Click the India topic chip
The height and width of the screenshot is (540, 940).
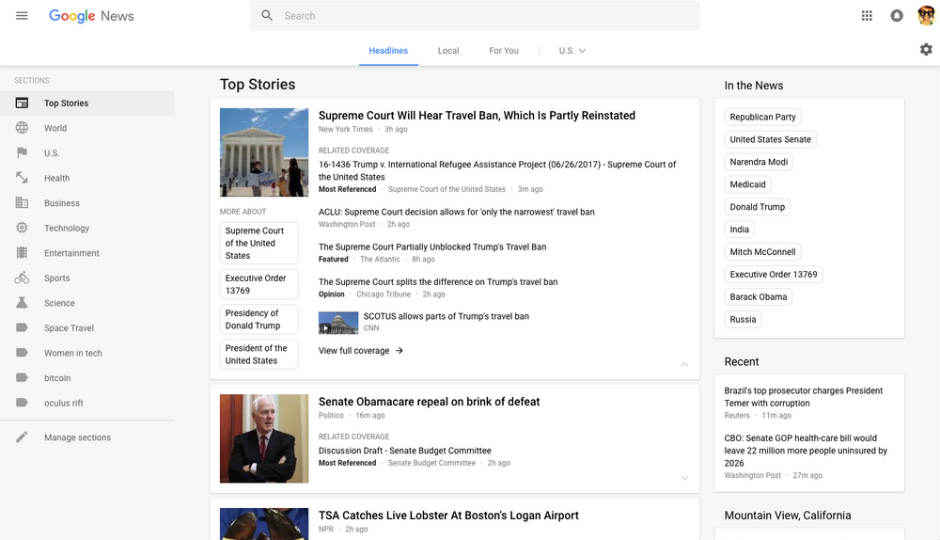[739, 230]
